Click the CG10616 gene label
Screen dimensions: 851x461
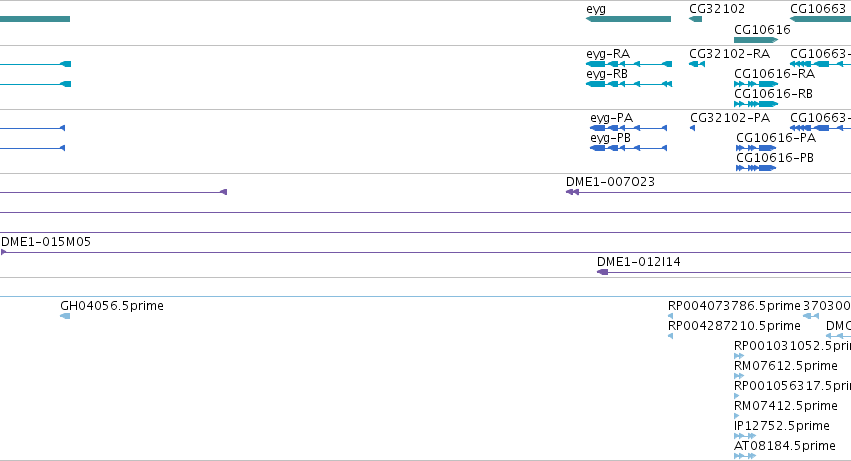coord(762,29)
